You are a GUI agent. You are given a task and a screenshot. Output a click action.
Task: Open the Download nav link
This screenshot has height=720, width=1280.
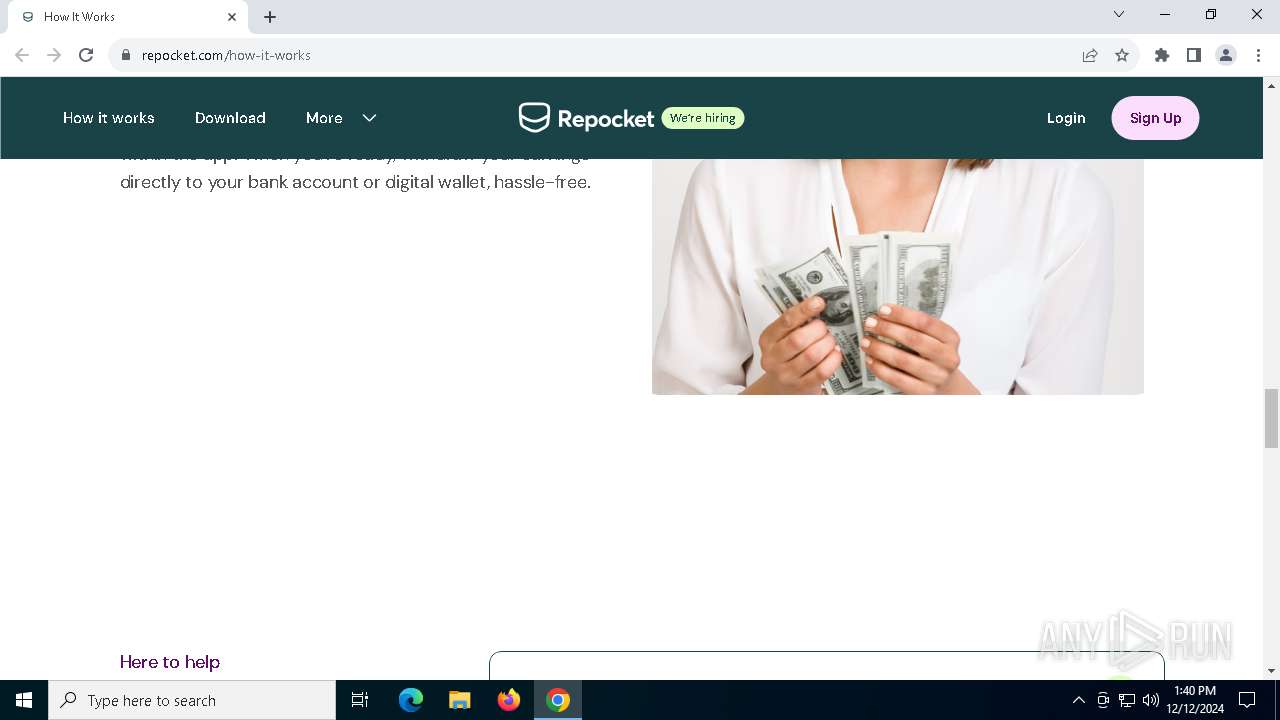pyautogui.click(x=230, y=118)
